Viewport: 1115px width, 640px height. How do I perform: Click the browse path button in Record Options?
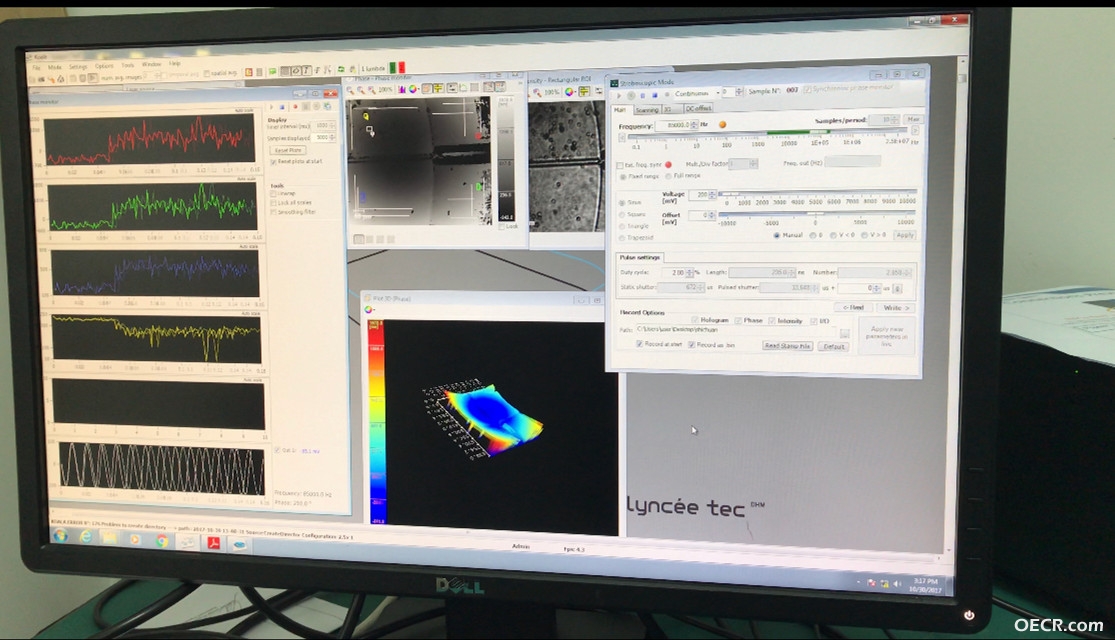[845, 332]
